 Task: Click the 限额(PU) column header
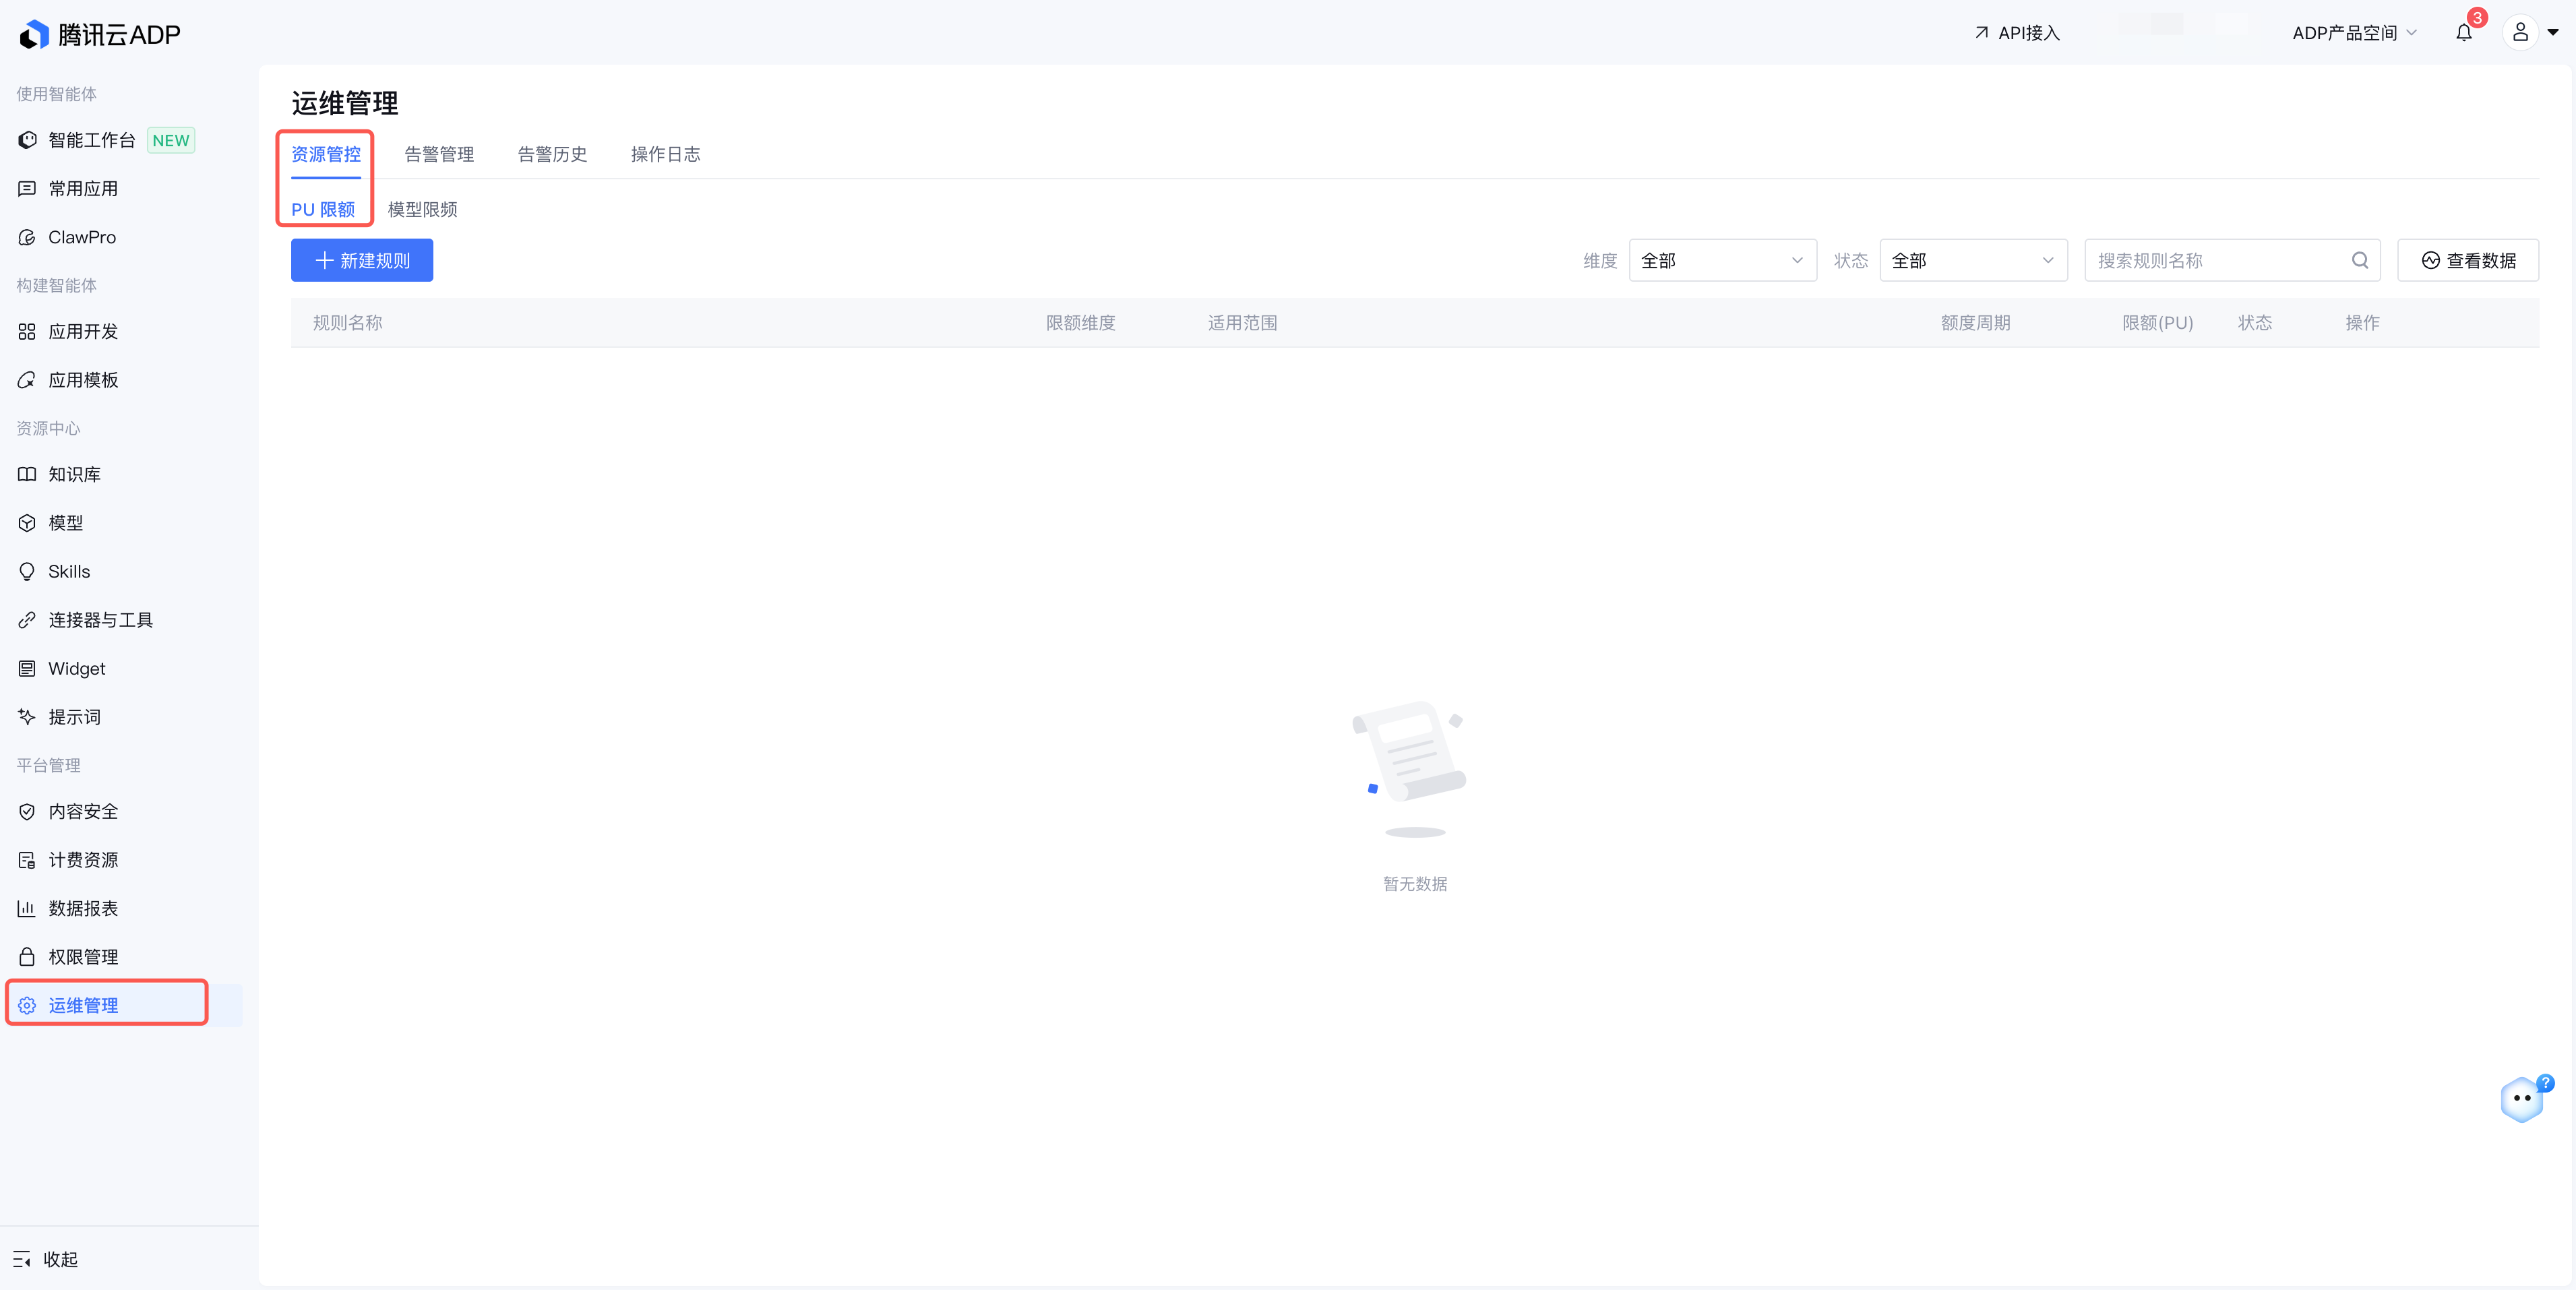2157,323
